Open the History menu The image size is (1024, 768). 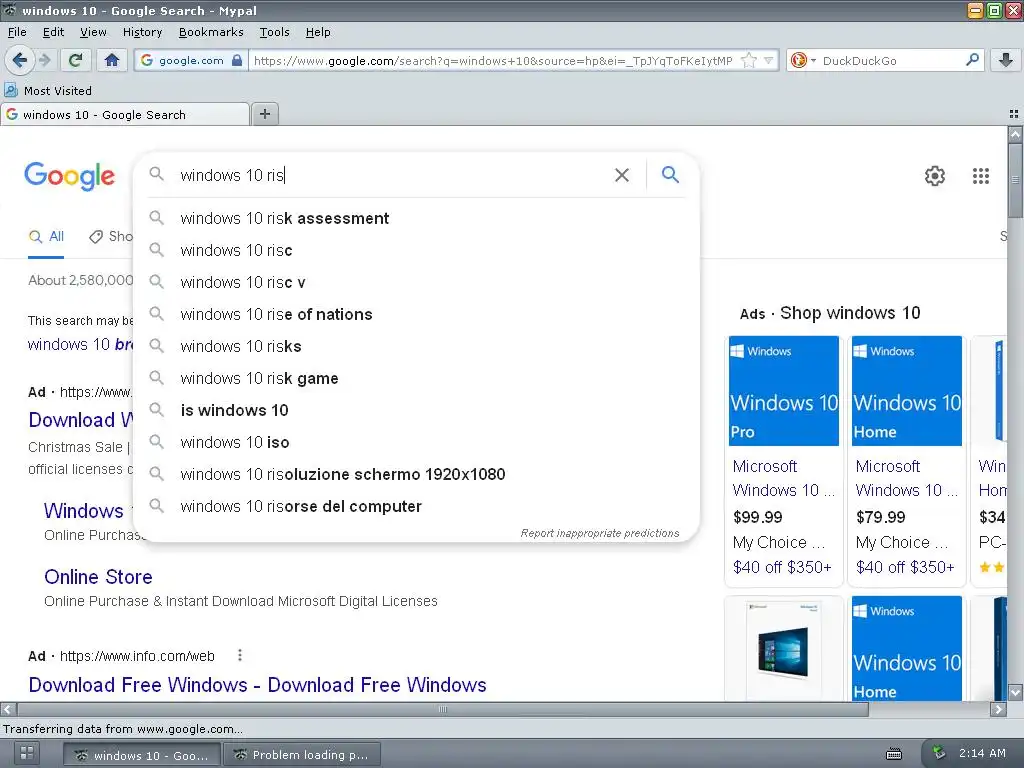[x=142, y=32]
